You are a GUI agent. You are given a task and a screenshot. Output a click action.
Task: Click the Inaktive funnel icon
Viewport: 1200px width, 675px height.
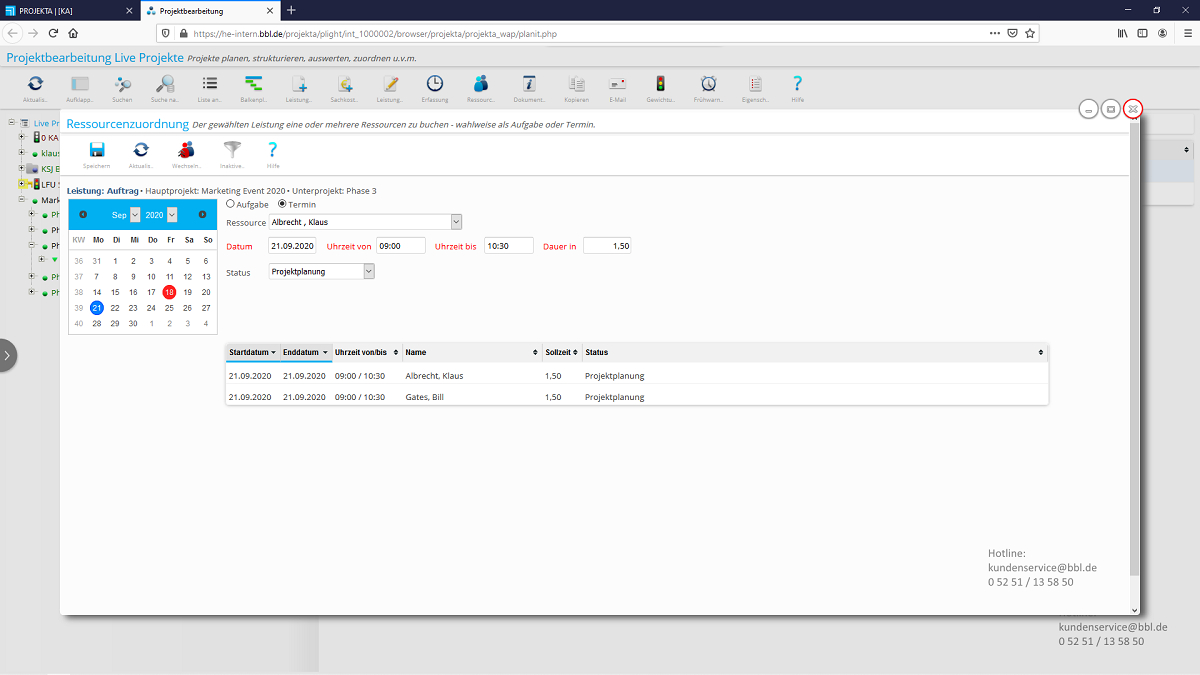point(232,150)
